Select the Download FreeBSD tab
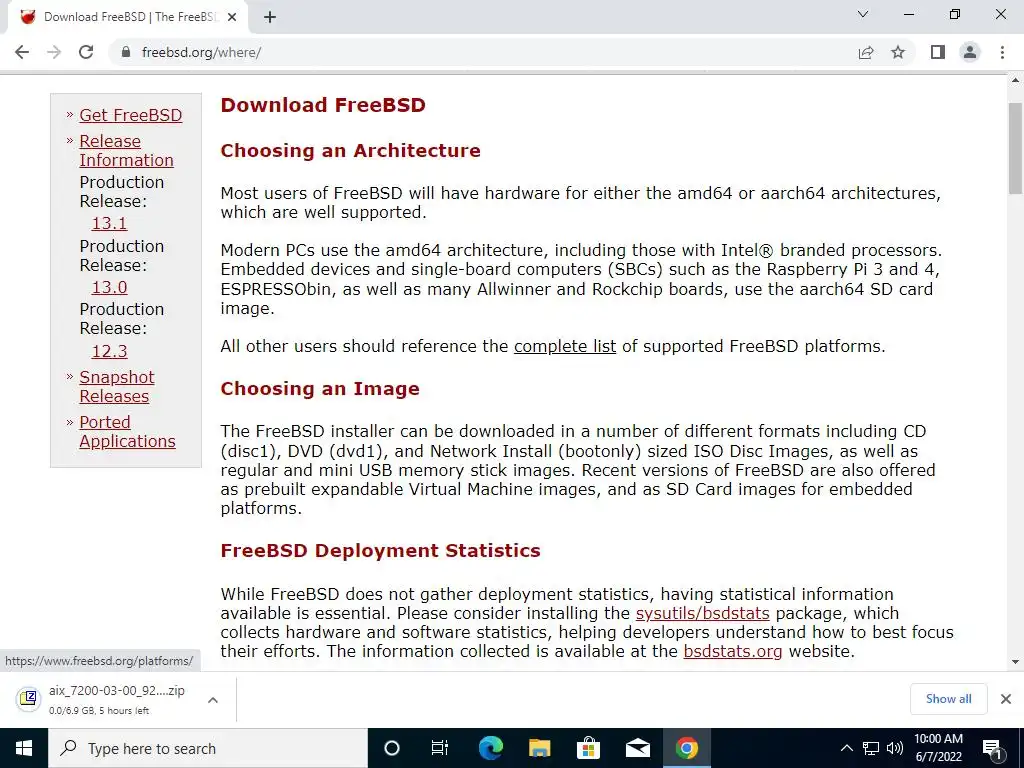 click(x=127, y=17)
